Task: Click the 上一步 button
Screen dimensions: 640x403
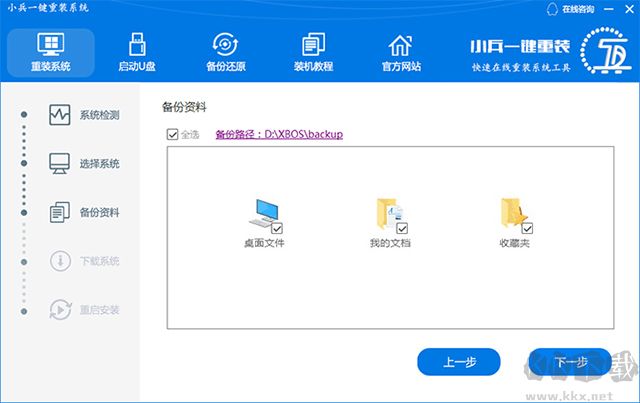Action: click(x=459, y=362)
